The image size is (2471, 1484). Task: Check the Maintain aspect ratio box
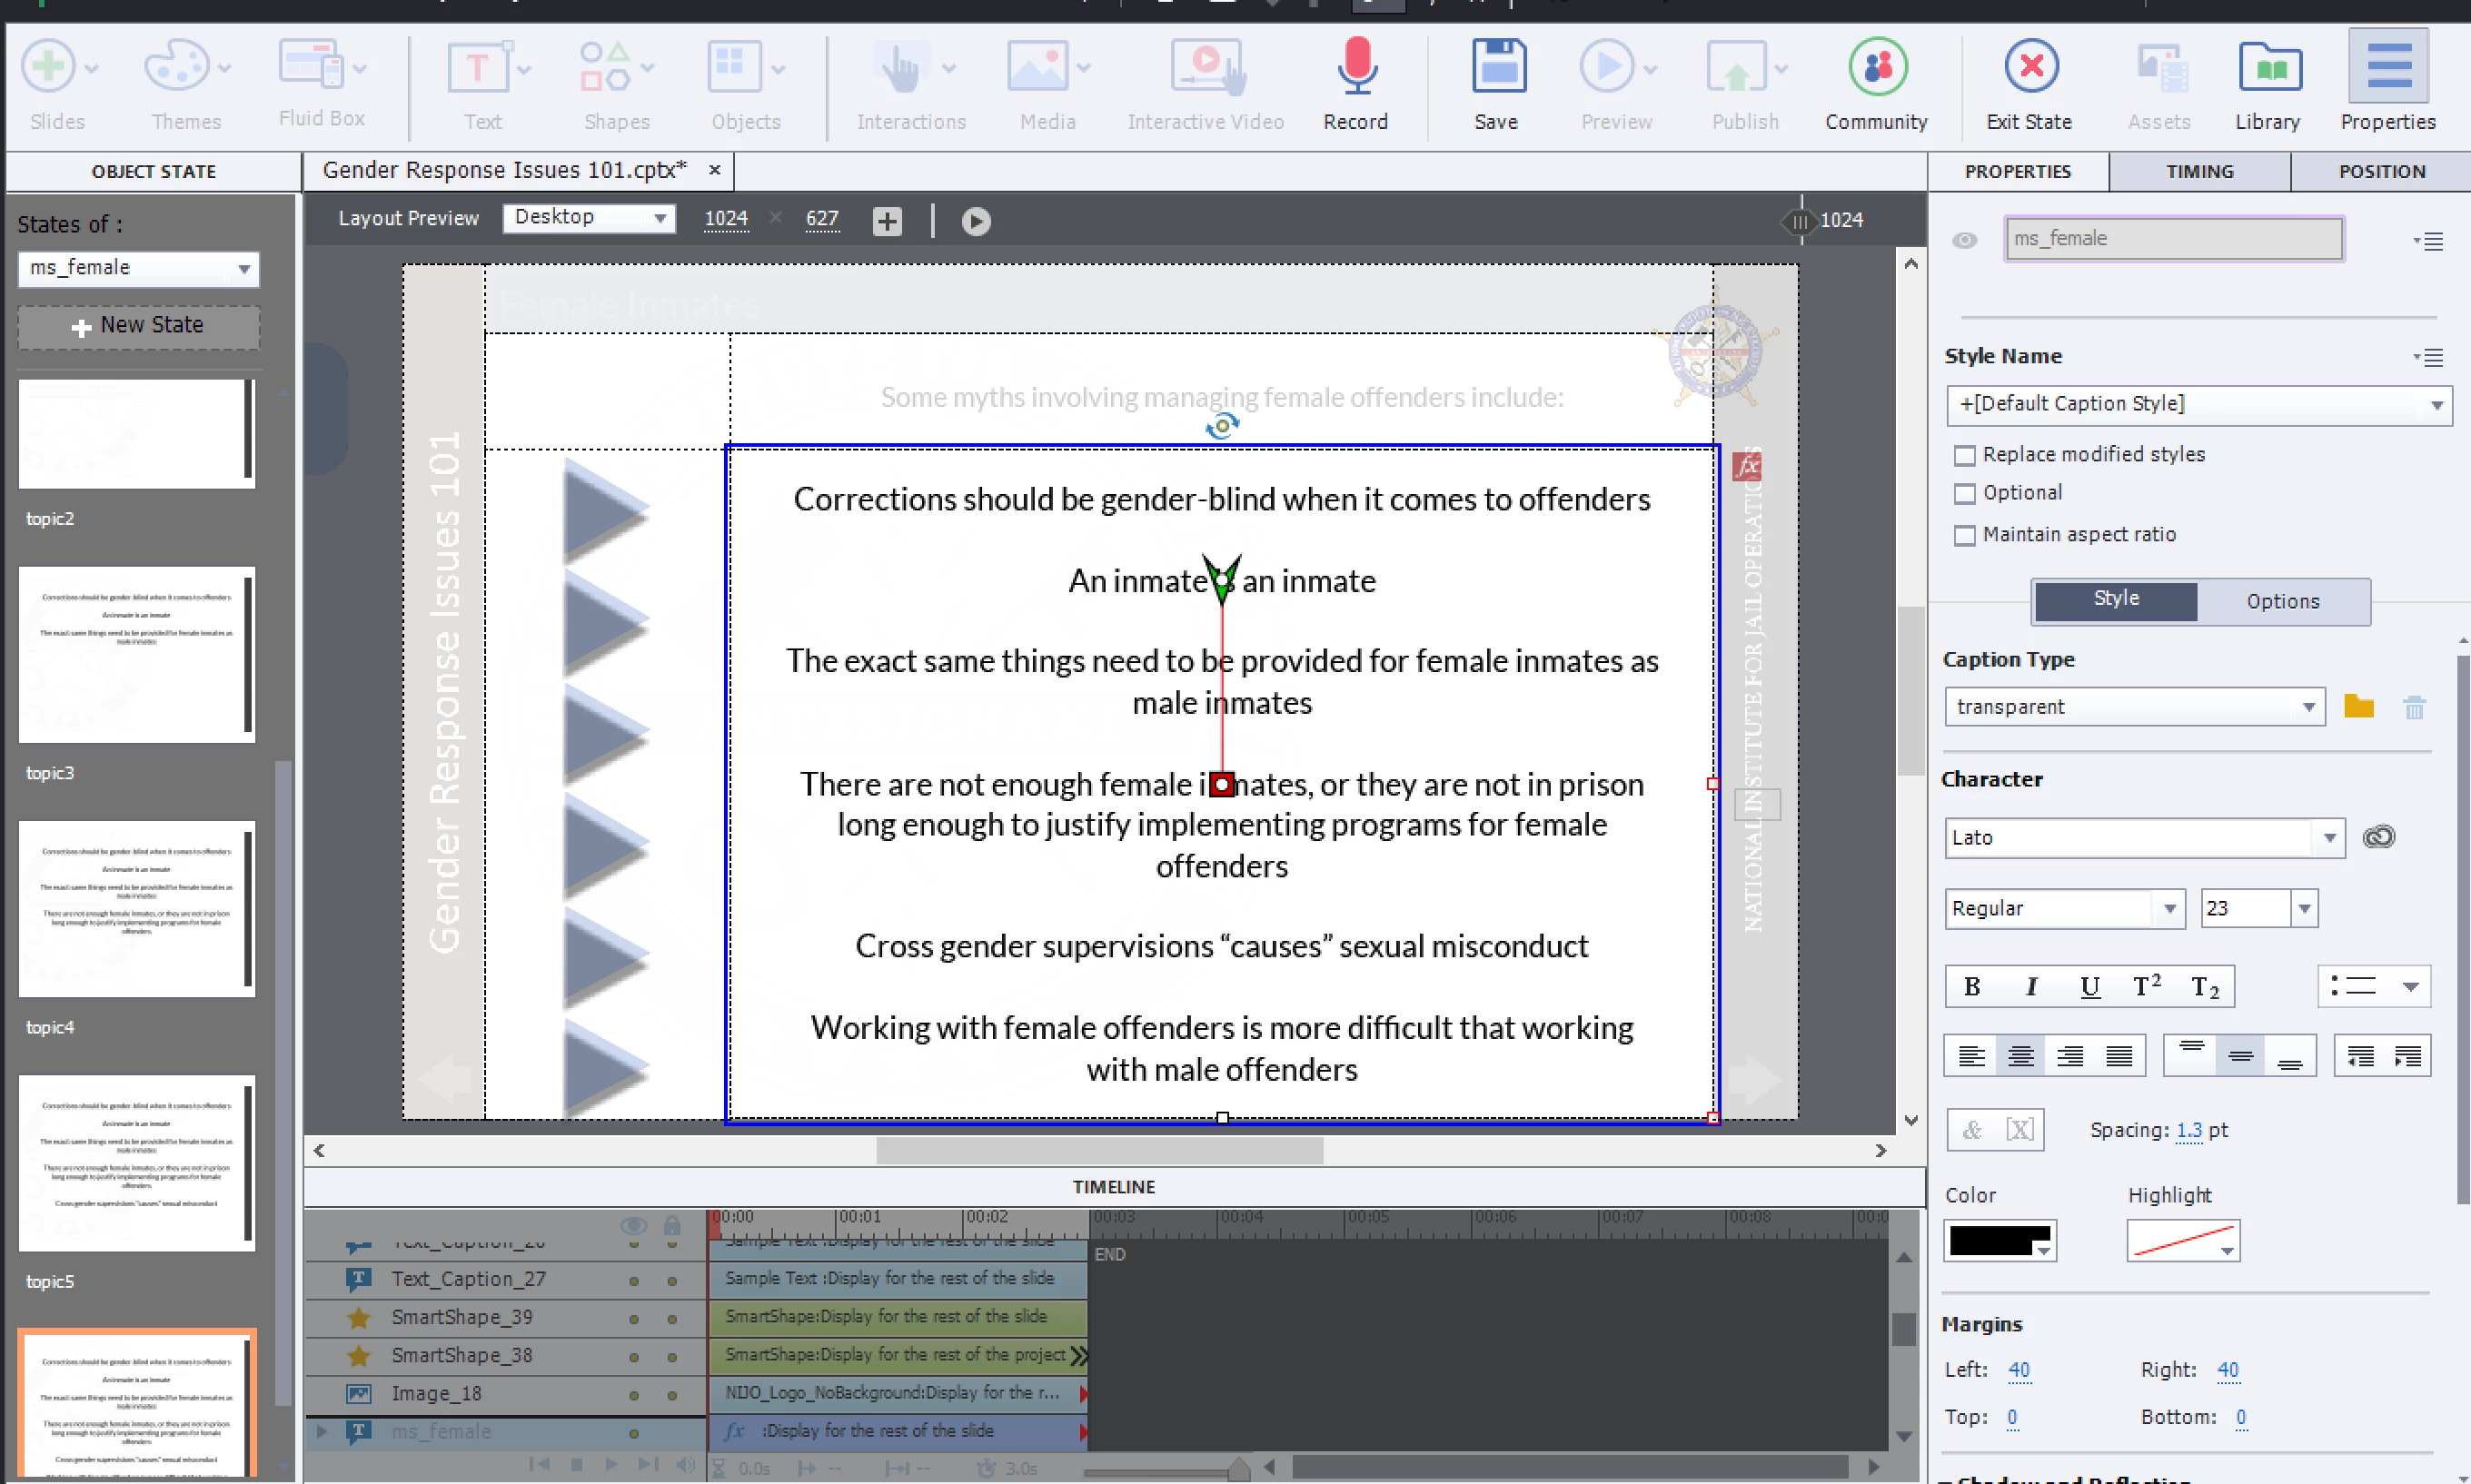pyautogui.click(x=1964, y=535)
